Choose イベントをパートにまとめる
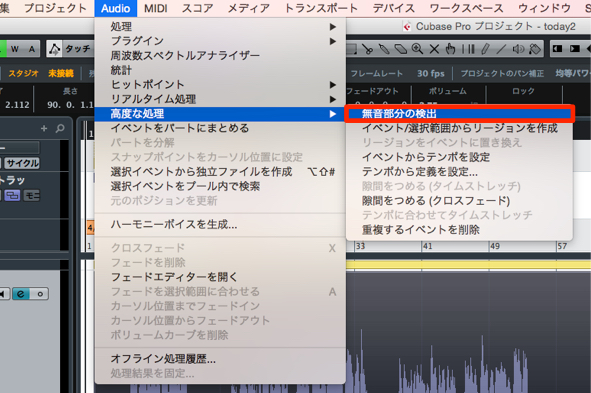 point(220,128)
